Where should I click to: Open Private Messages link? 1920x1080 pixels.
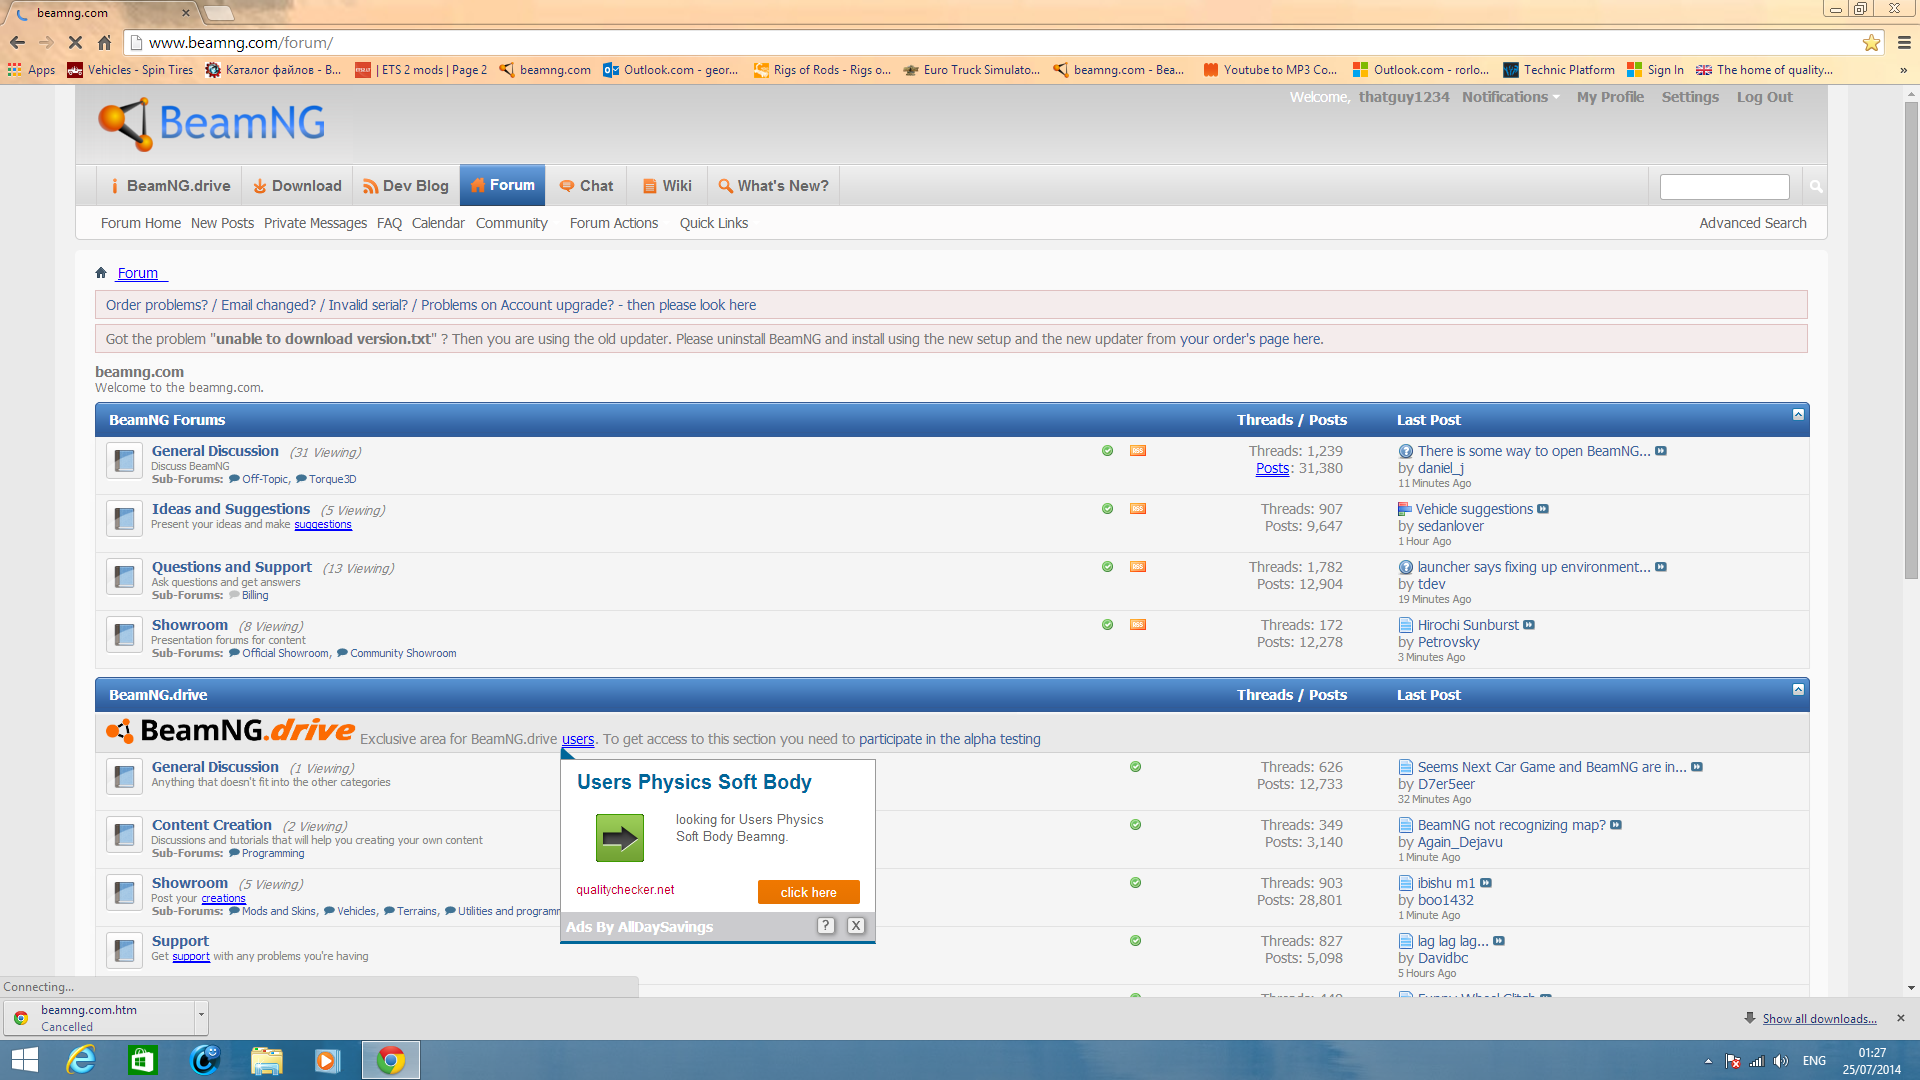[315, 223]
